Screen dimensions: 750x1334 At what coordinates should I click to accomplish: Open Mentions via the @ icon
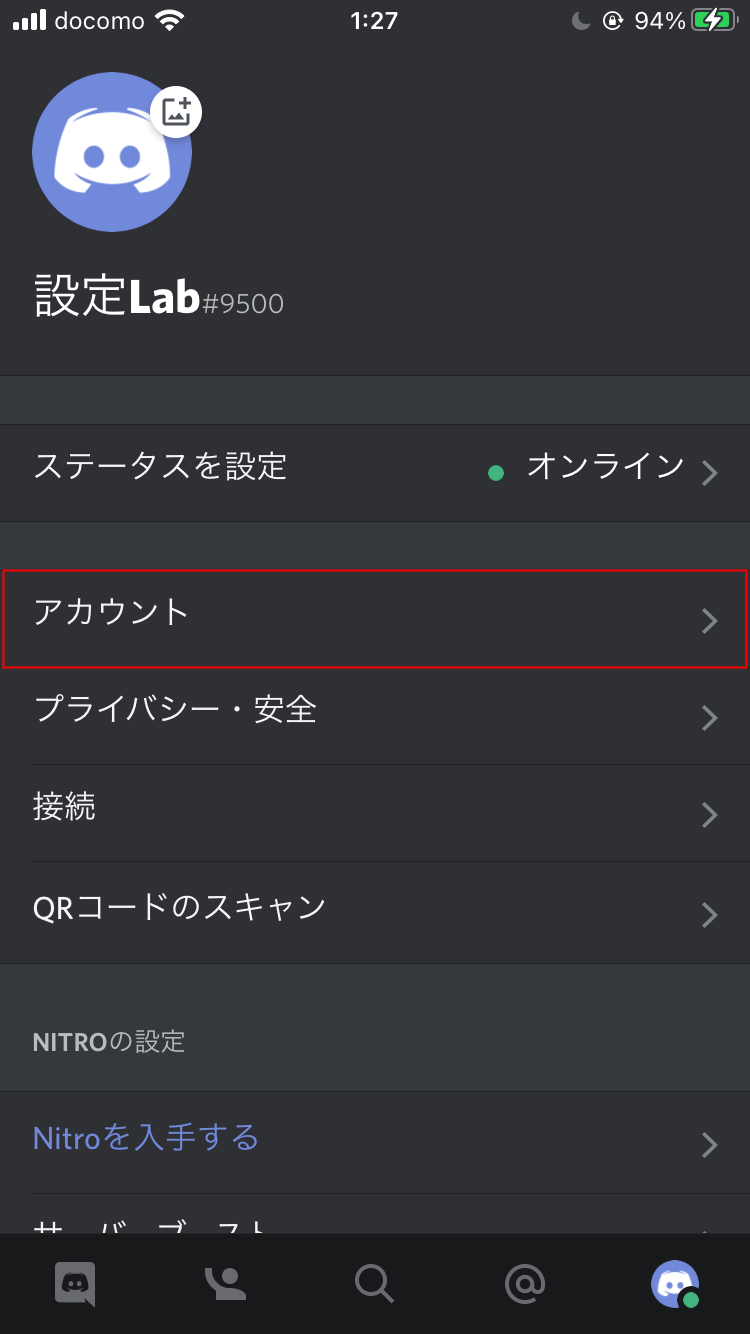click(525, 1283)
